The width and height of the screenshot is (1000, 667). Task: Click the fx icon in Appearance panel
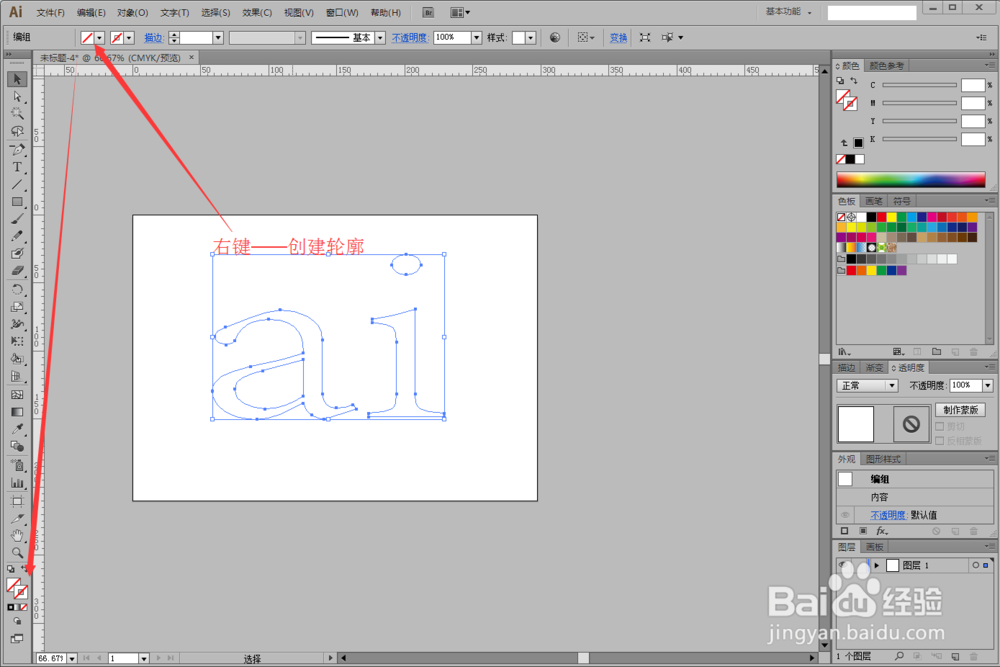(x=881, y=531)
